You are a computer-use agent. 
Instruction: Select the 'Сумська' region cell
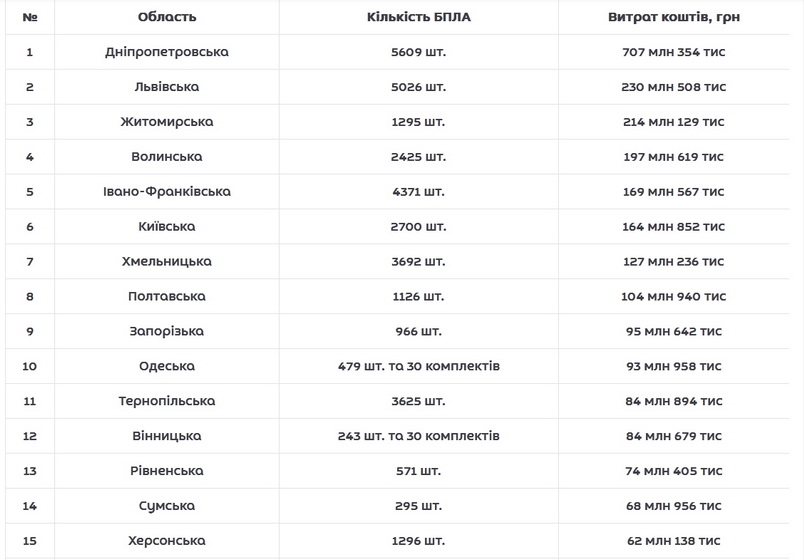[167, 506]
